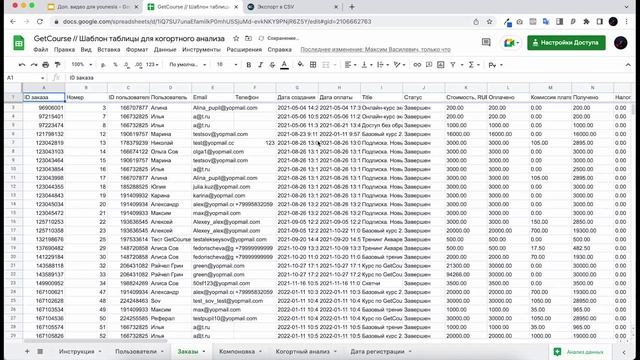Image resolution: width=640 pixels, height=360 pixels.
Task: Open the Файл menu
Action: 41,49
